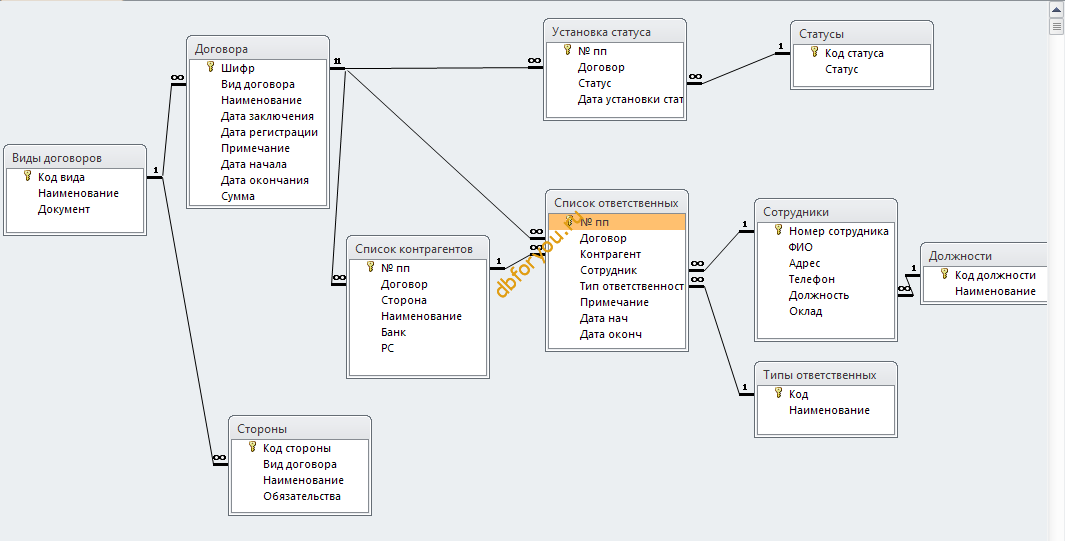Select the Сотрудники table title bar

[x=826, y=212]
